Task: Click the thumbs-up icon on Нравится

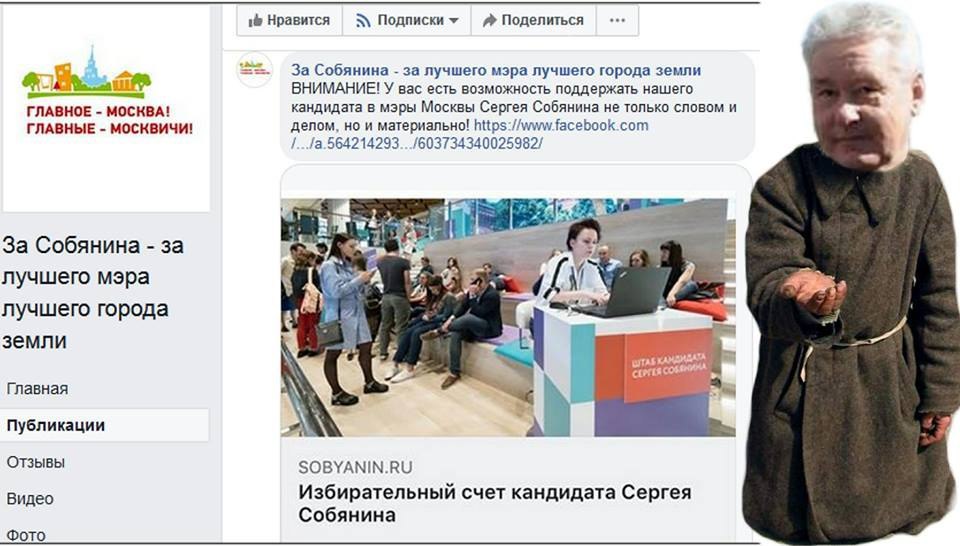Action: [x=255, y=20]
